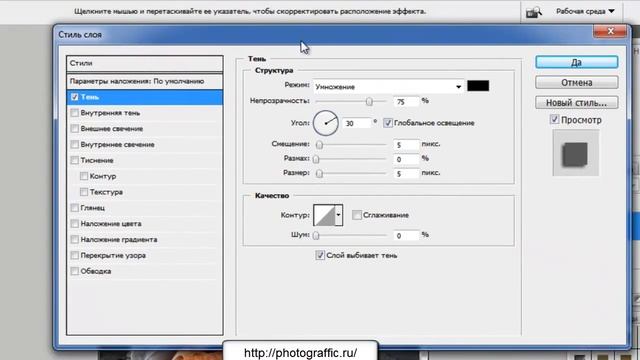Click the Смещение slider handle
This screenshot has width=640, height=360.
pyautogui.click(x=319, y=145)
